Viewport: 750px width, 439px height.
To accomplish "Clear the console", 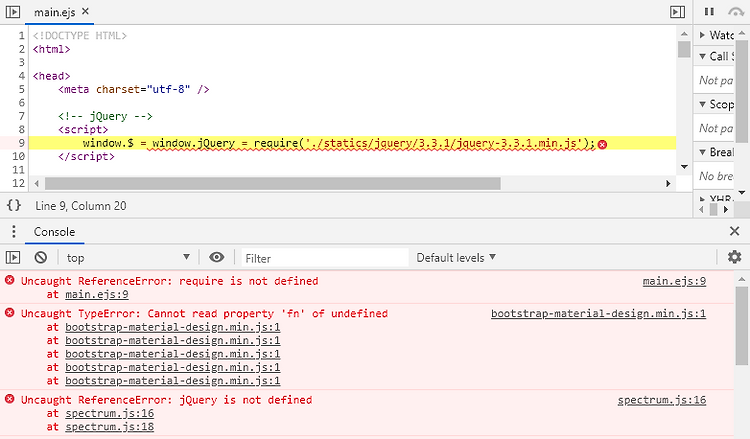I will click(41, 258).
